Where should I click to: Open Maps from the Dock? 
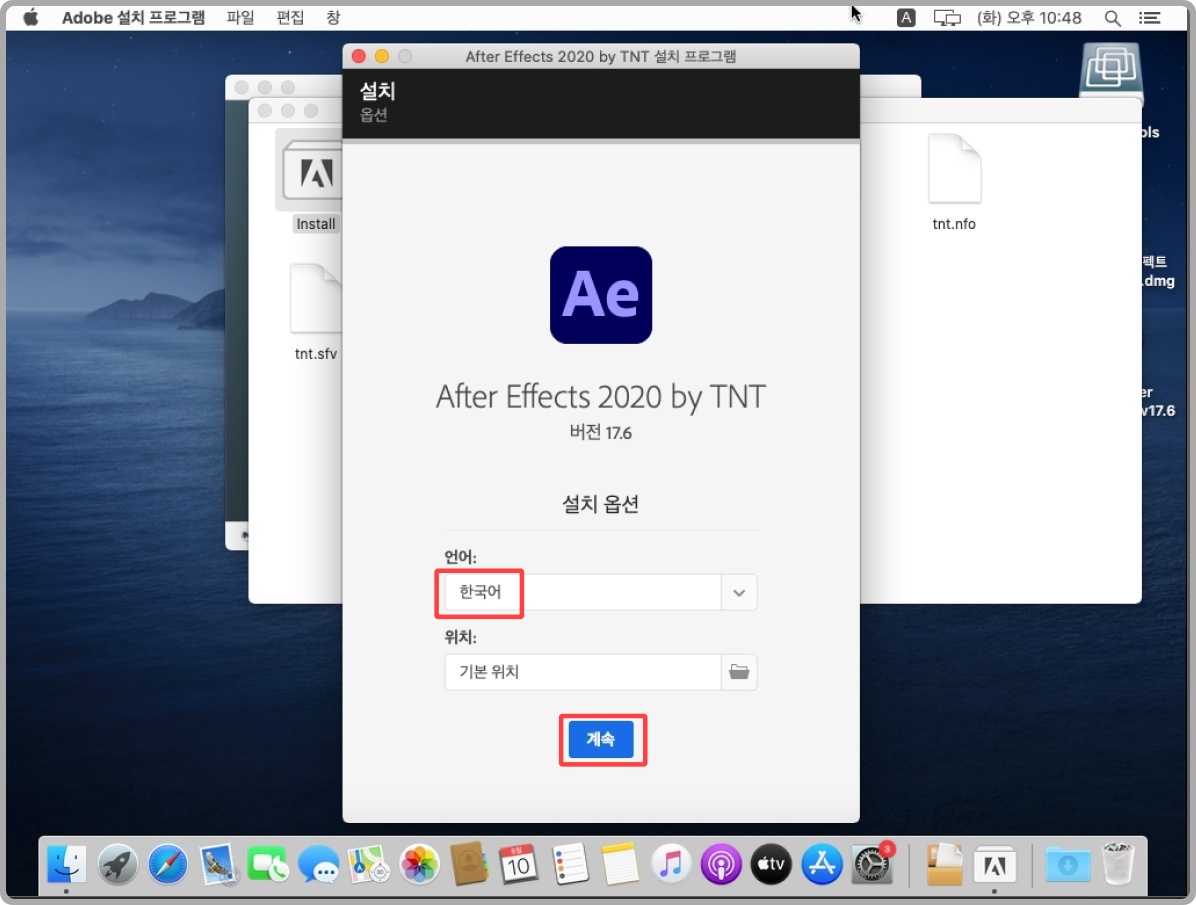click(x=368, y=865)
